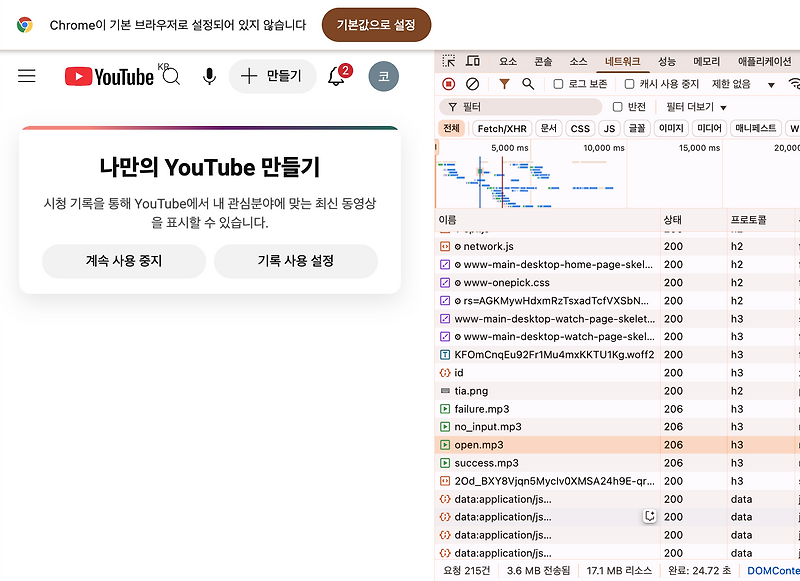The image size is (800, 581).
Task: Click the YouTube search magnifier icon
Action: pyautogui.click(x=172, y=77)
